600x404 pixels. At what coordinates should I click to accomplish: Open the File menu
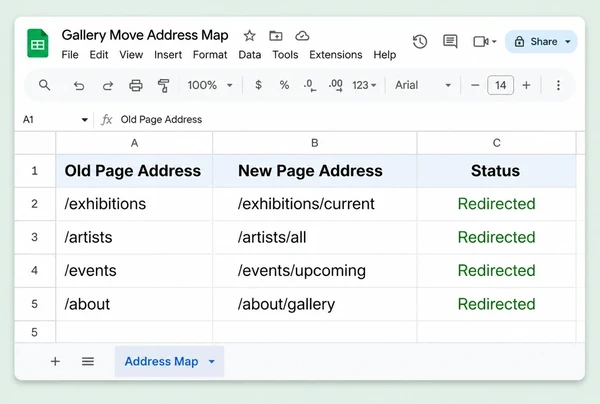pyautogui.click(x=70, y=55)
